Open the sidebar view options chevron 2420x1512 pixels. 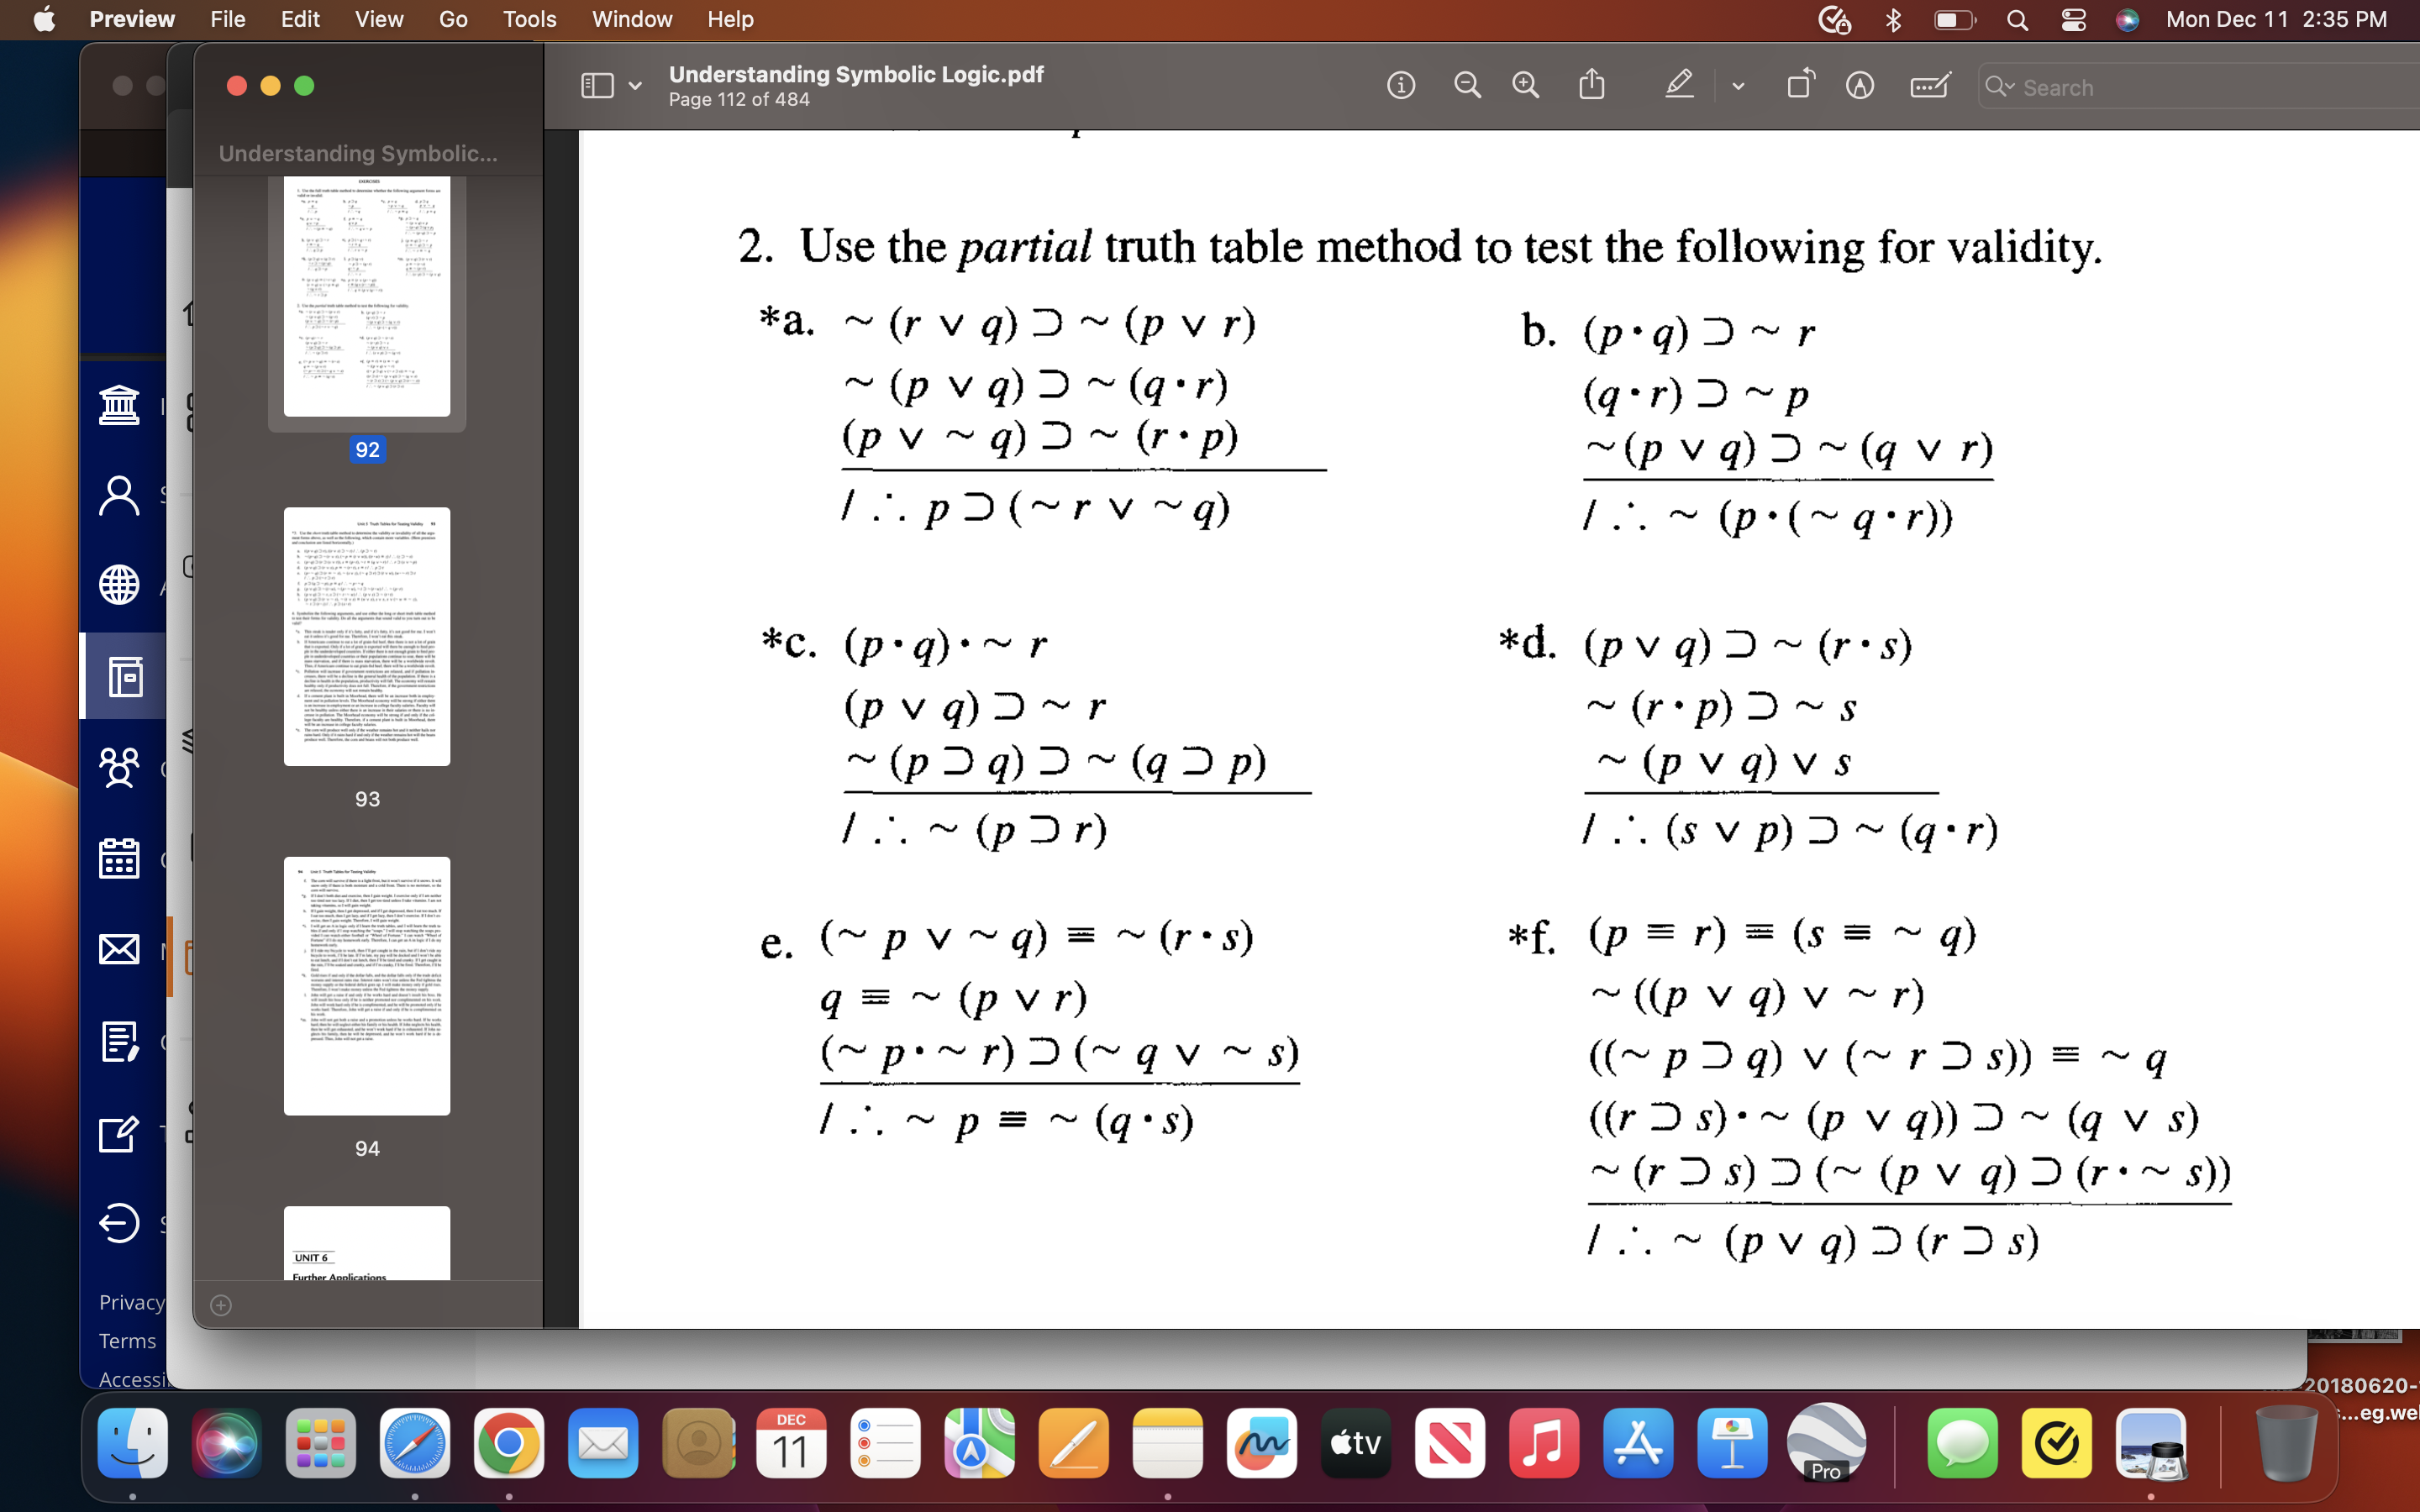pyautogui.click(x=634, y=85)
